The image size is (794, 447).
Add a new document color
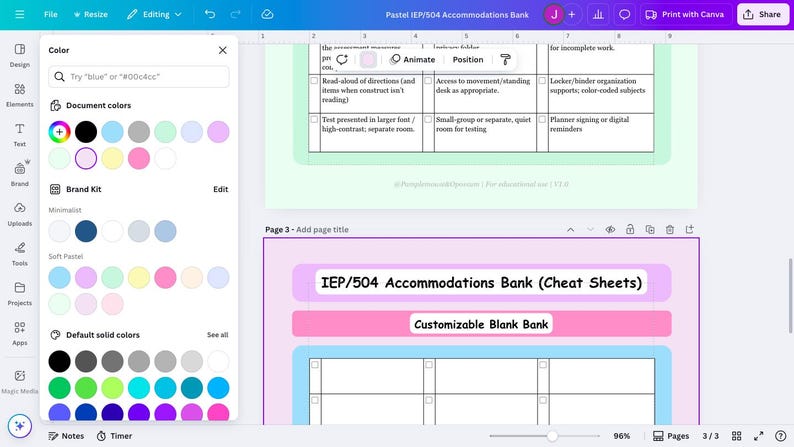pos(59,132)
